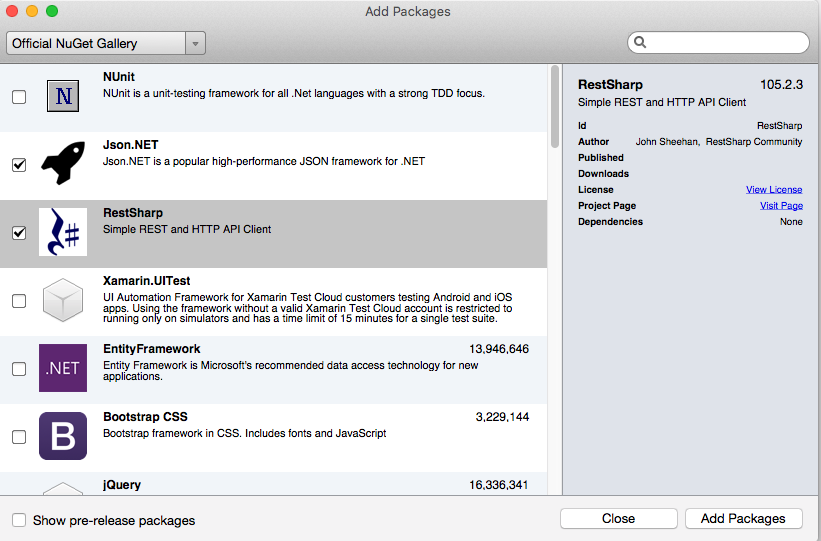Select the Bootstrap CSS title

[145, 417]
